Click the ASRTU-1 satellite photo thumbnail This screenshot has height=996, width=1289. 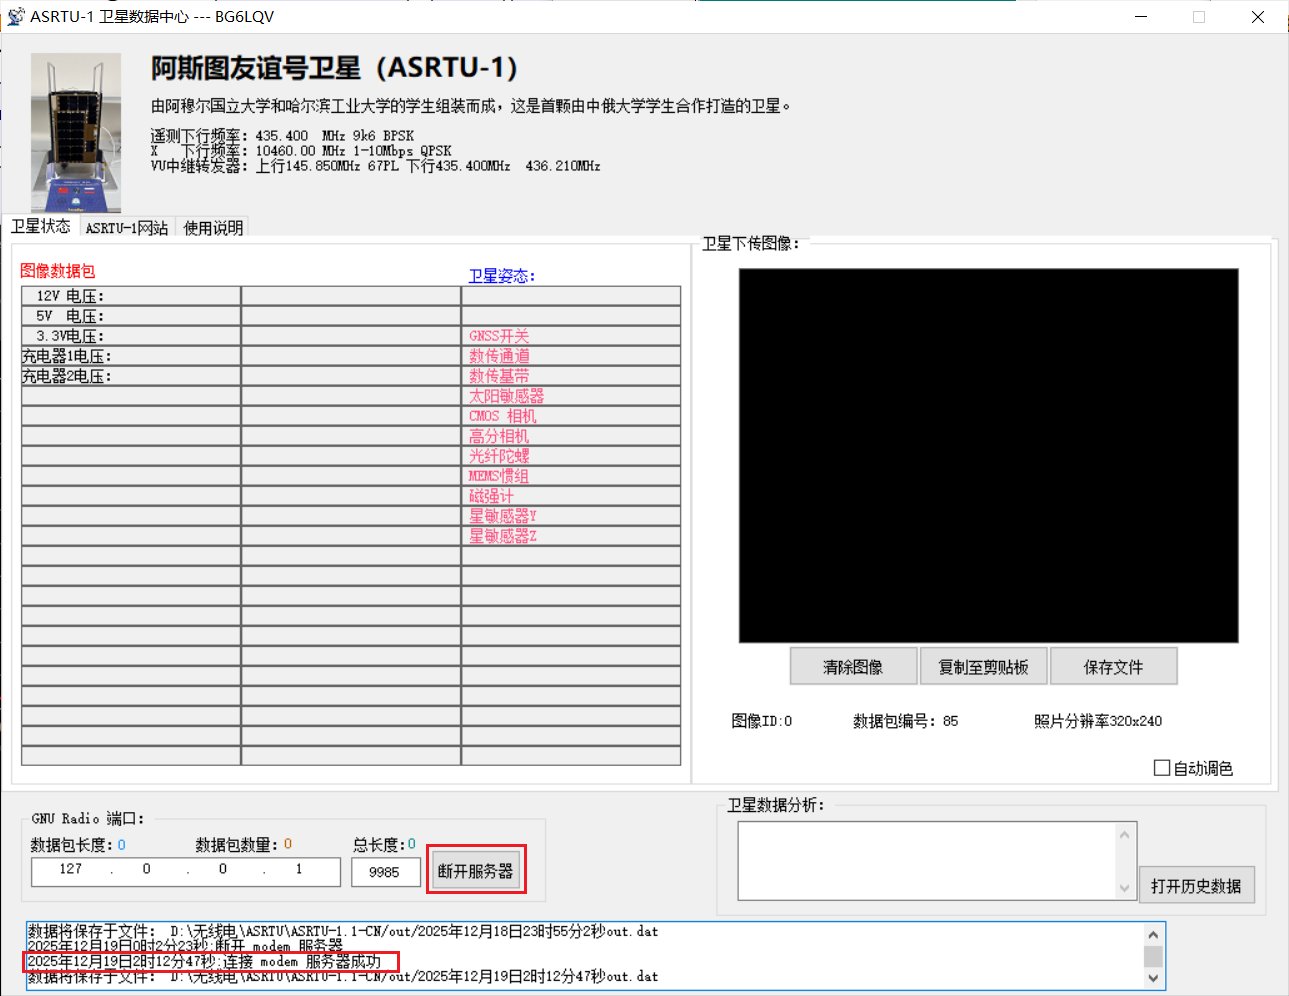coord(76,132)
